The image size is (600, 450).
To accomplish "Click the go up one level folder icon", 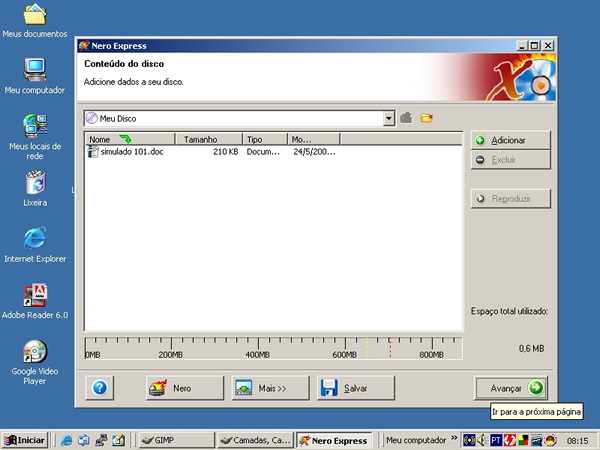I will [x=406, y=118].
